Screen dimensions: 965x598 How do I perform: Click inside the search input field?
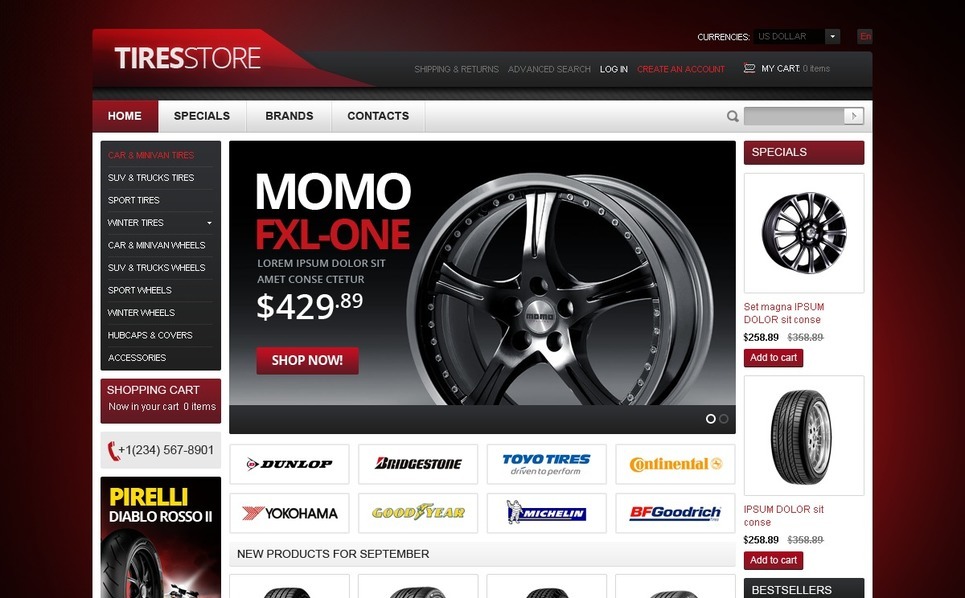pos(794,116)
